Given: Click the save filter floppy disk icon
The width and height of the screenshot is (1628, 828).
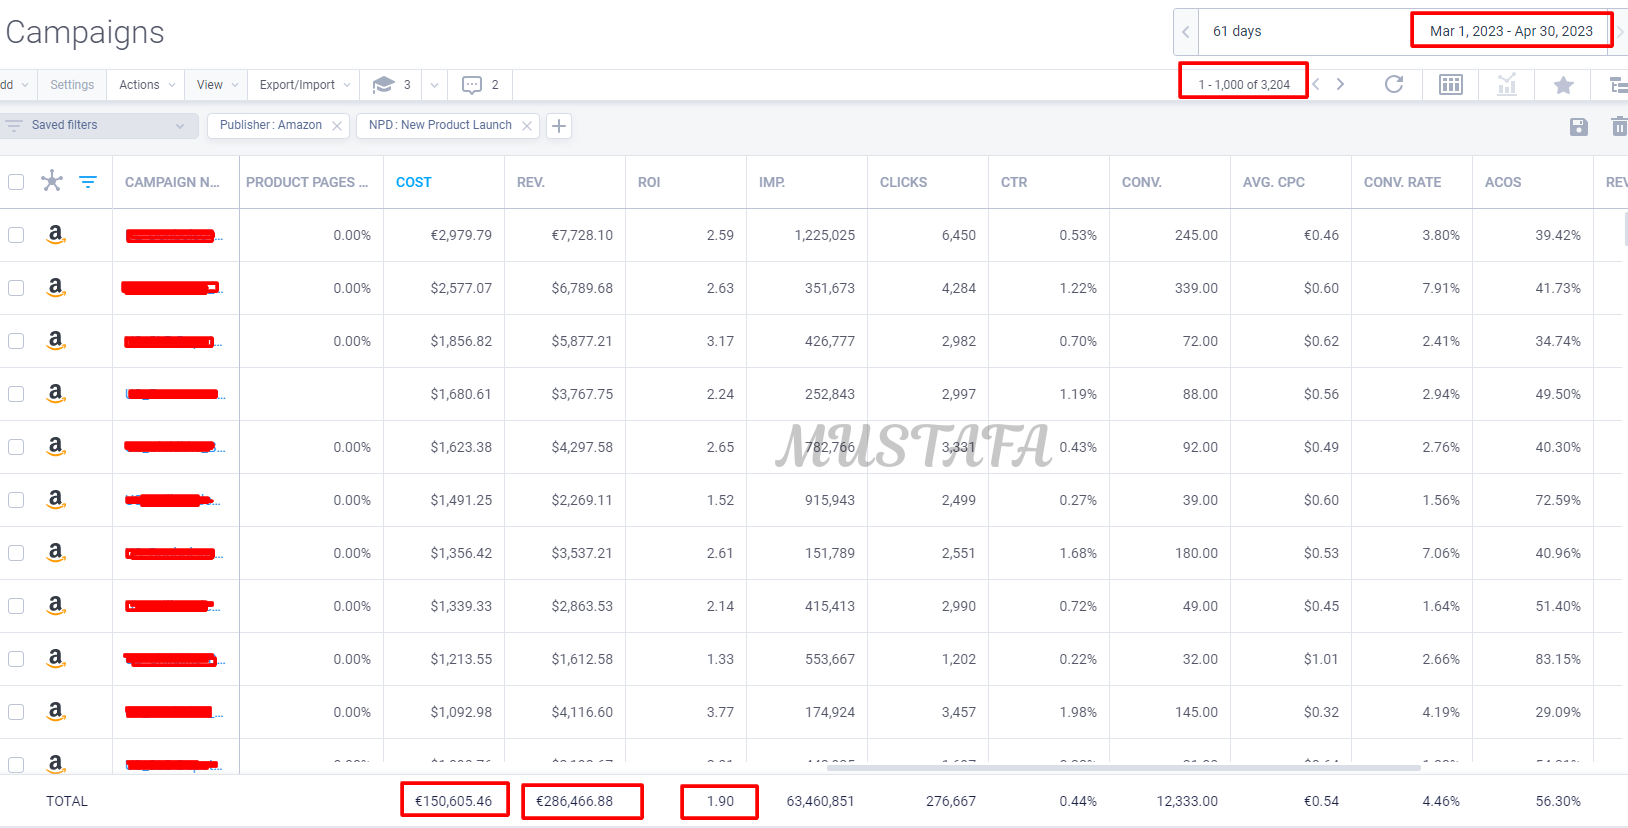Looking at the screenshot, I should tap(1578, 126).
